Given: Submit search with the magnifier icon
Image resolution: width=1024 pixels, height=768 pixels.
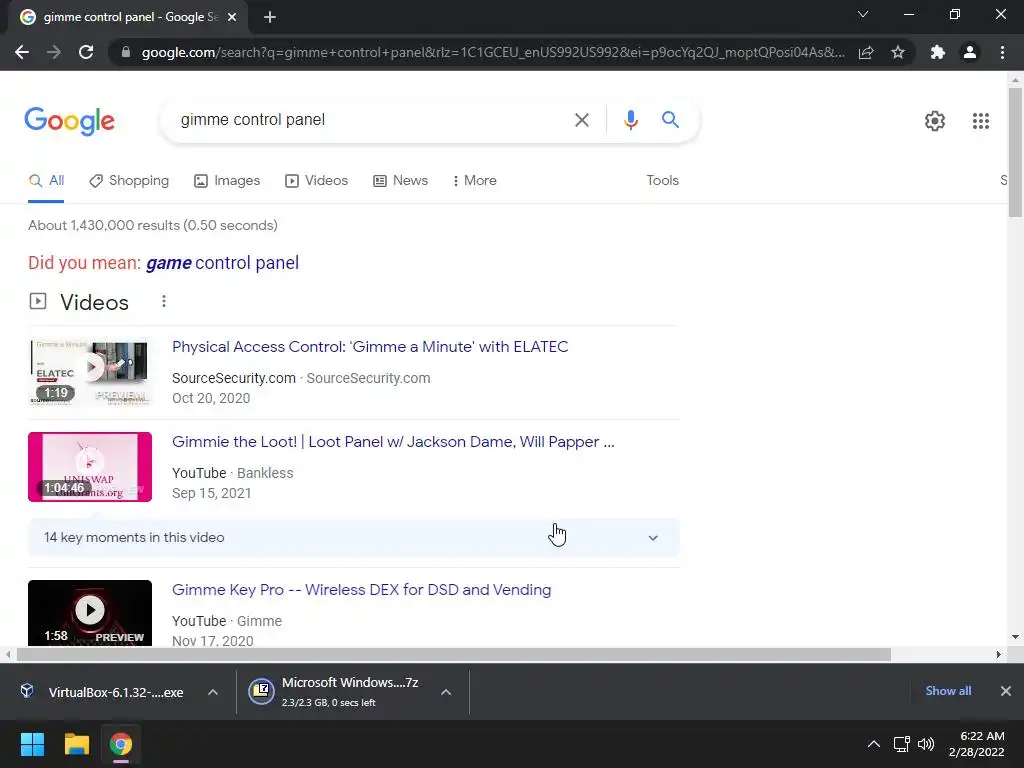Looking at the screenshot, I should tap(670, 120).
